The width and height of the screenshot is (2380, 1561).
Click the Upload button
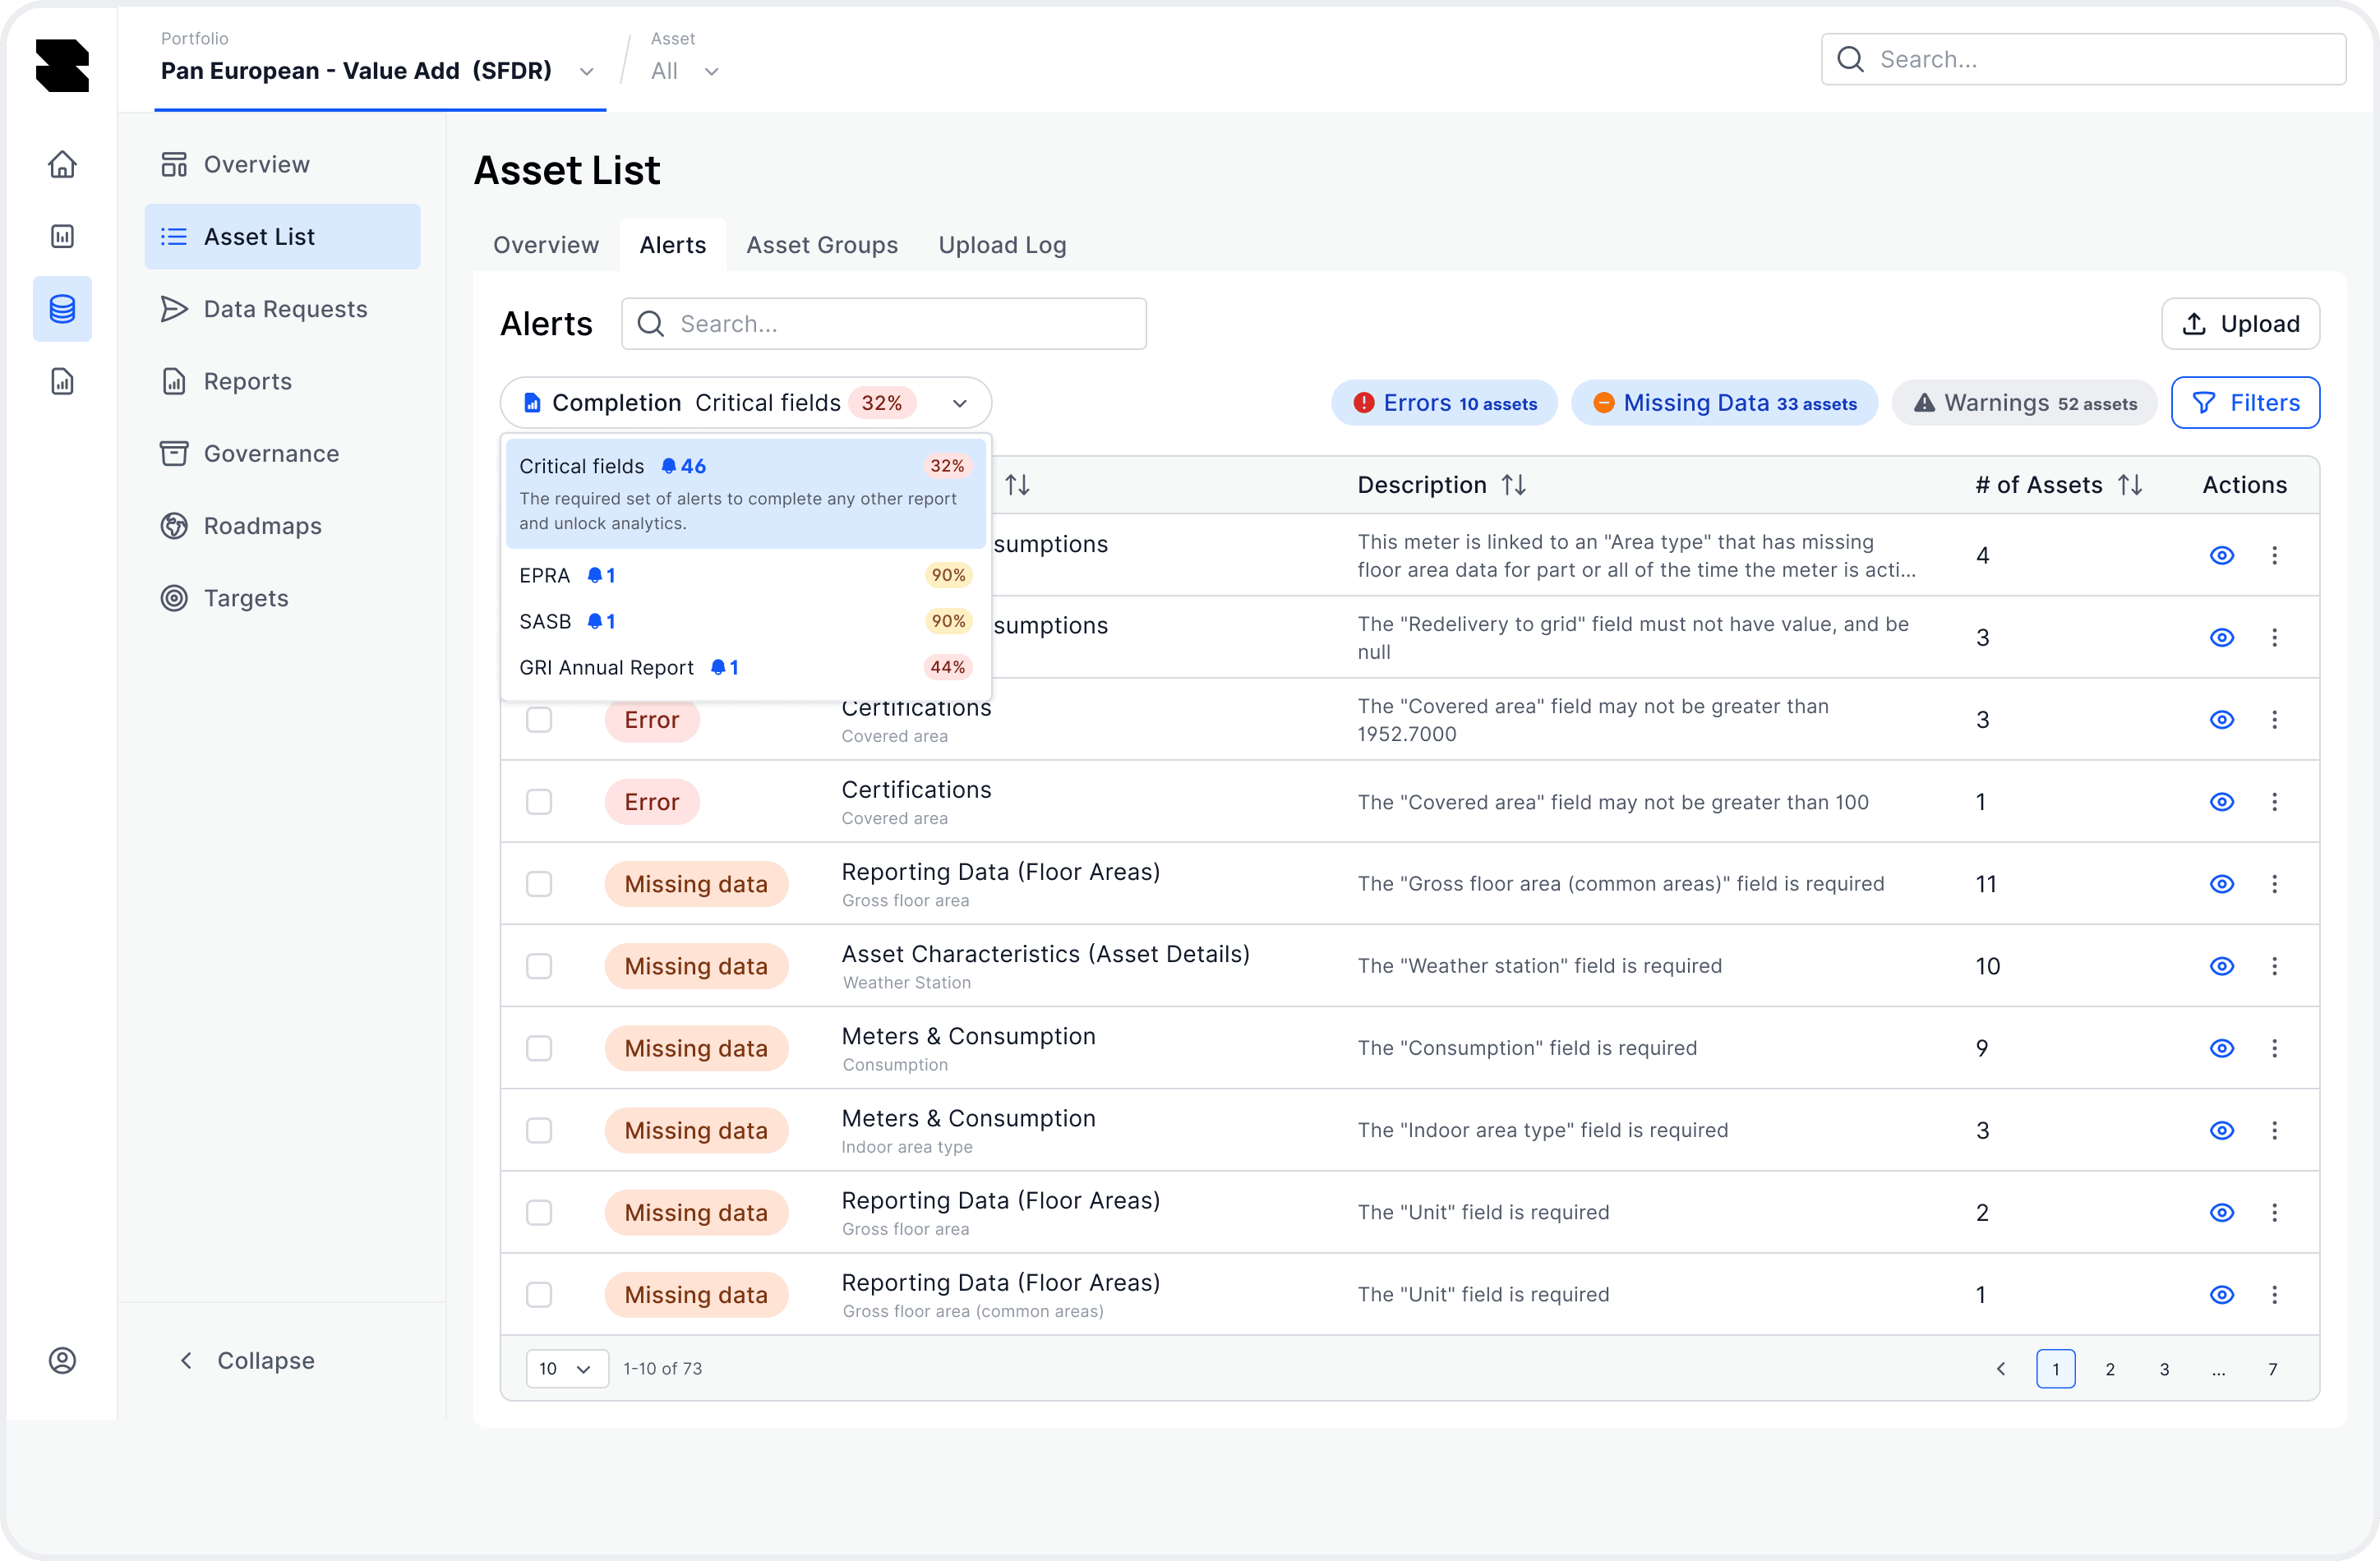(2241, 324)
